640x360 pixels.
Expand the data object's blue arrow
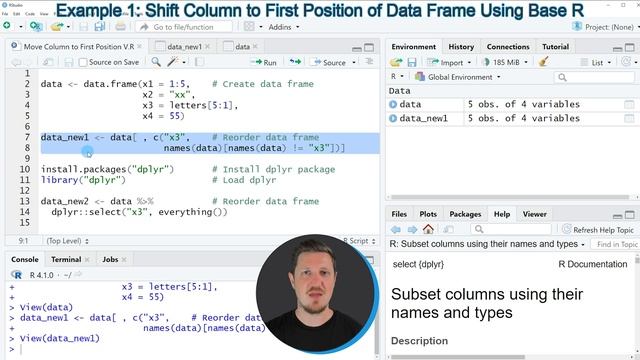[393, 104]
